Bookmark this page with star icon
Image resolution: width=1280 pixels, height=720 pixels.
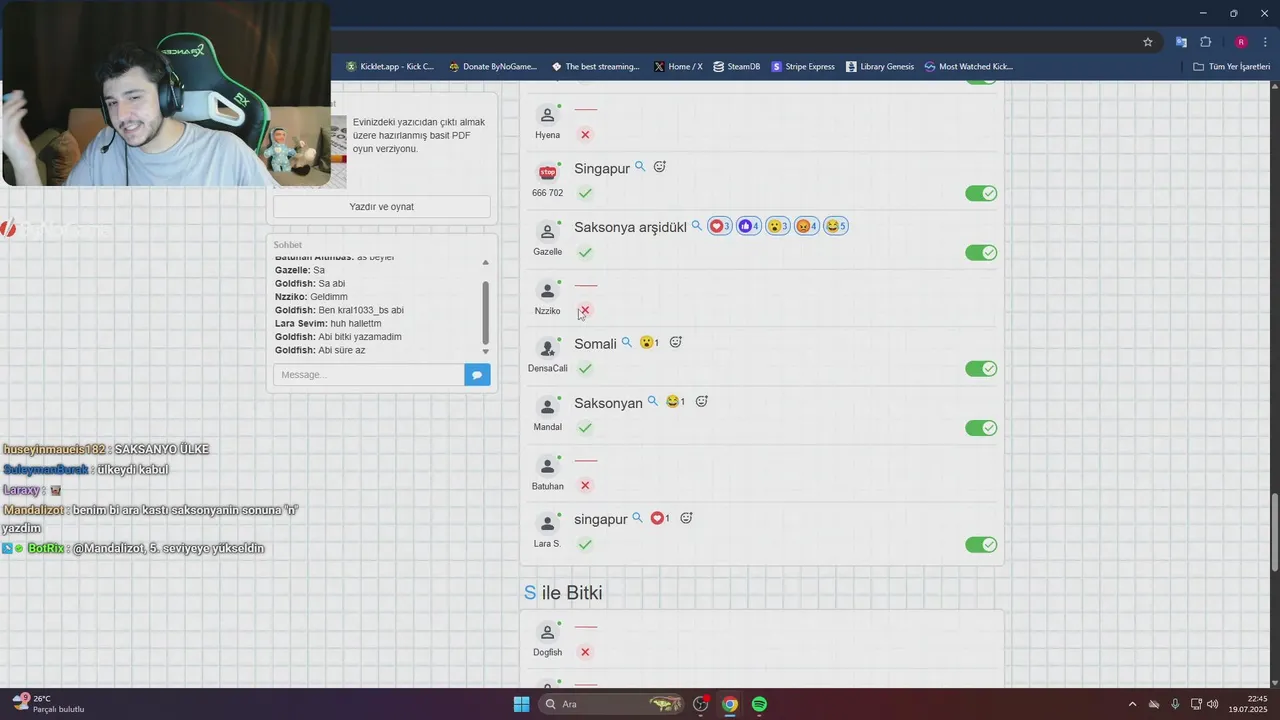[1148, 42]
